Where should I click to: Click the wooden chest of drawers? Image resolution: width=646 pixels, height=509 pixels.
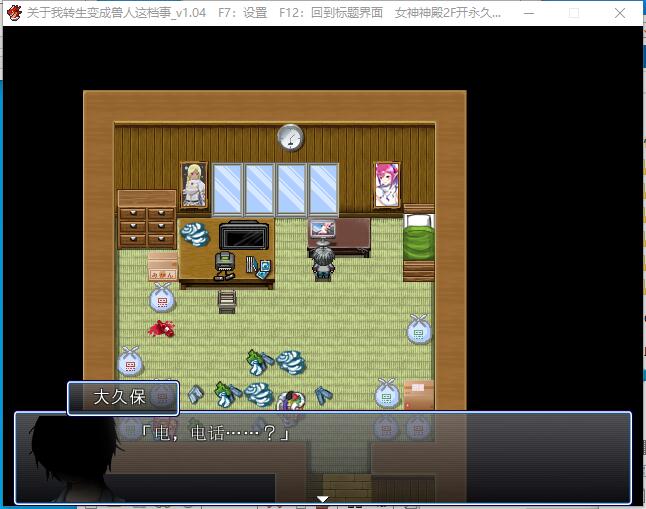147,222
